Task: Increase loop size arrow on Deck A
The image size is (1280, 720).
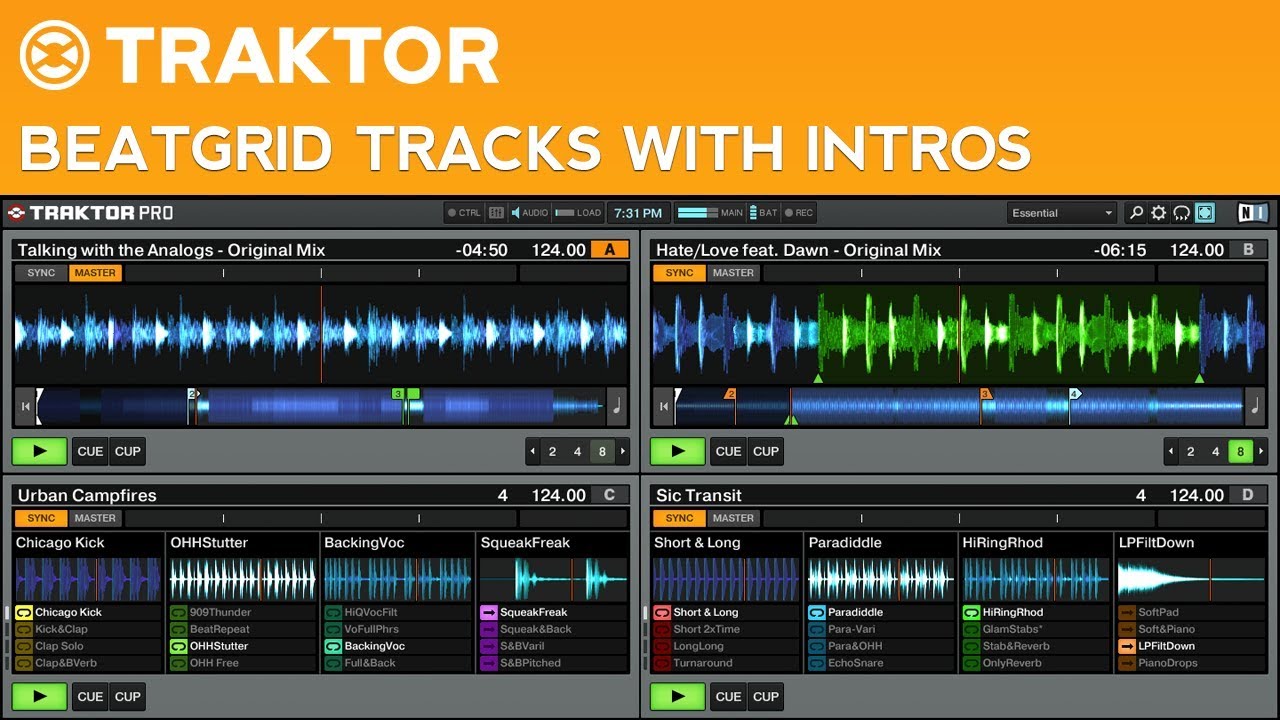Action: click(623, 452)
